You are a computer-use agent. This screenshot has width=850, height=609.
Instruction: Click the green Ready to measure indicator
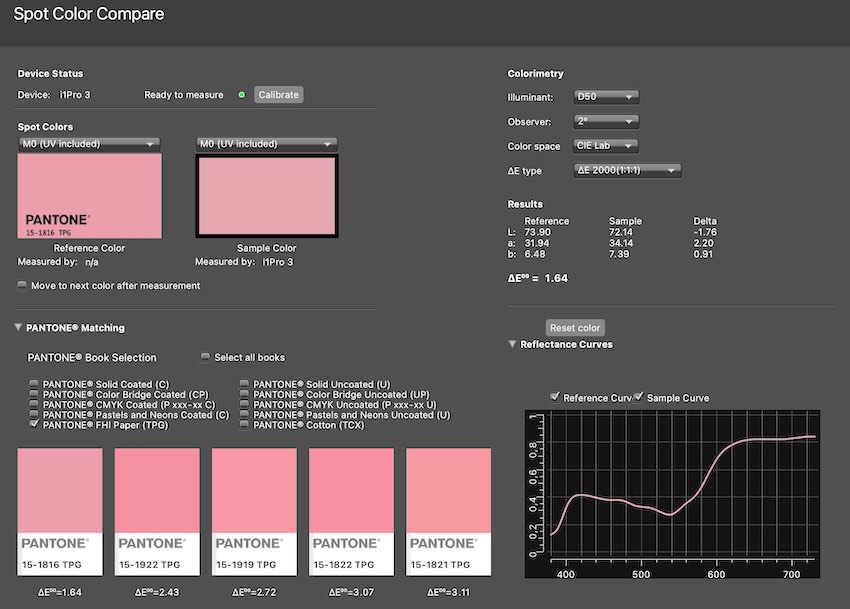(x=241, y=95)
